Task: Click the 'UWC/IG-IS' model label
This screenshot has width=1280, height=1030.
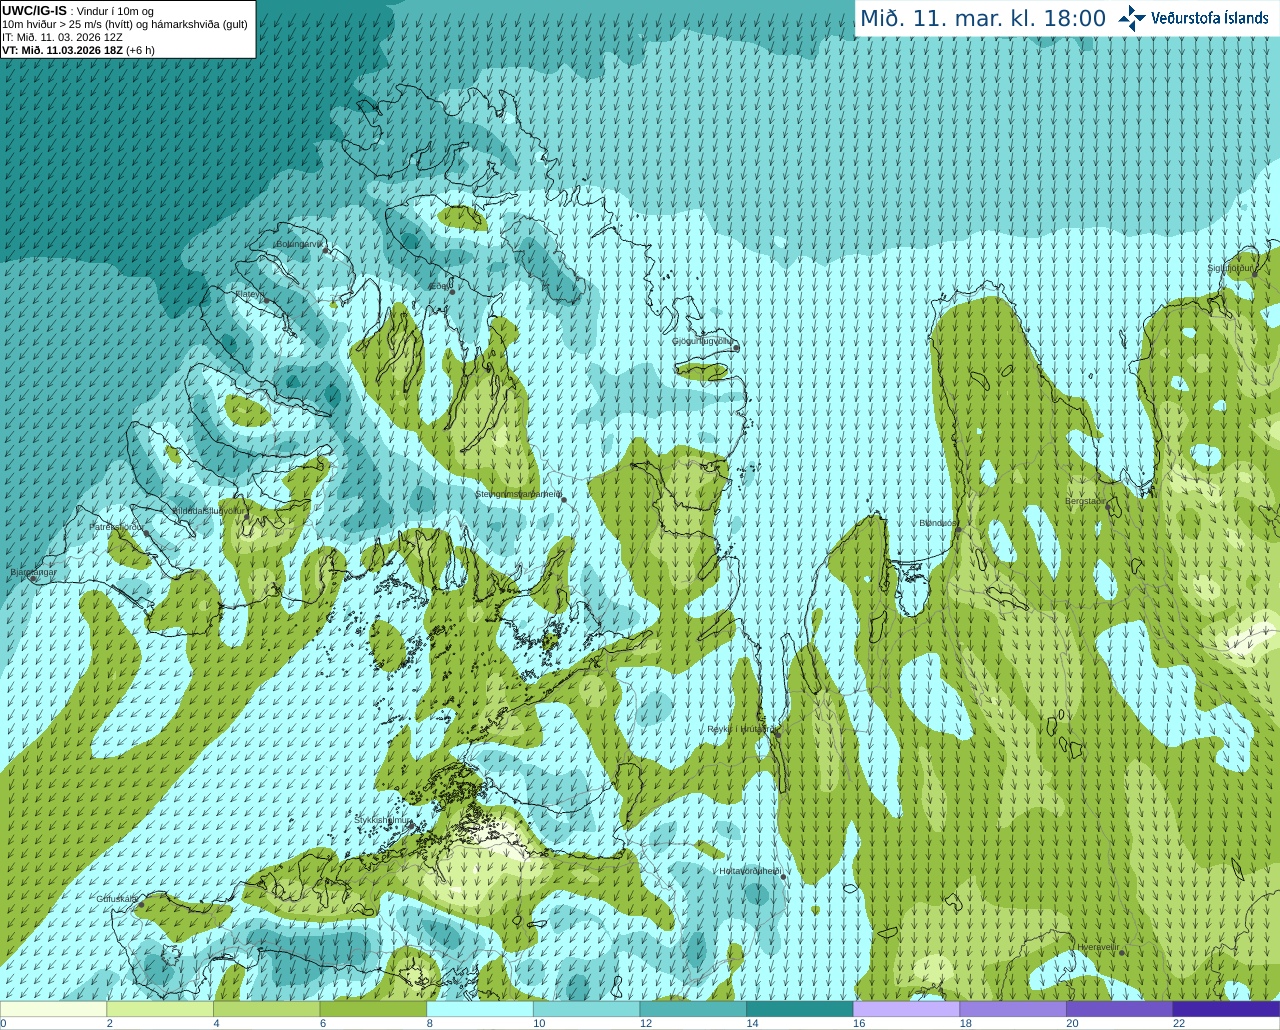Action: pos(34,11)
